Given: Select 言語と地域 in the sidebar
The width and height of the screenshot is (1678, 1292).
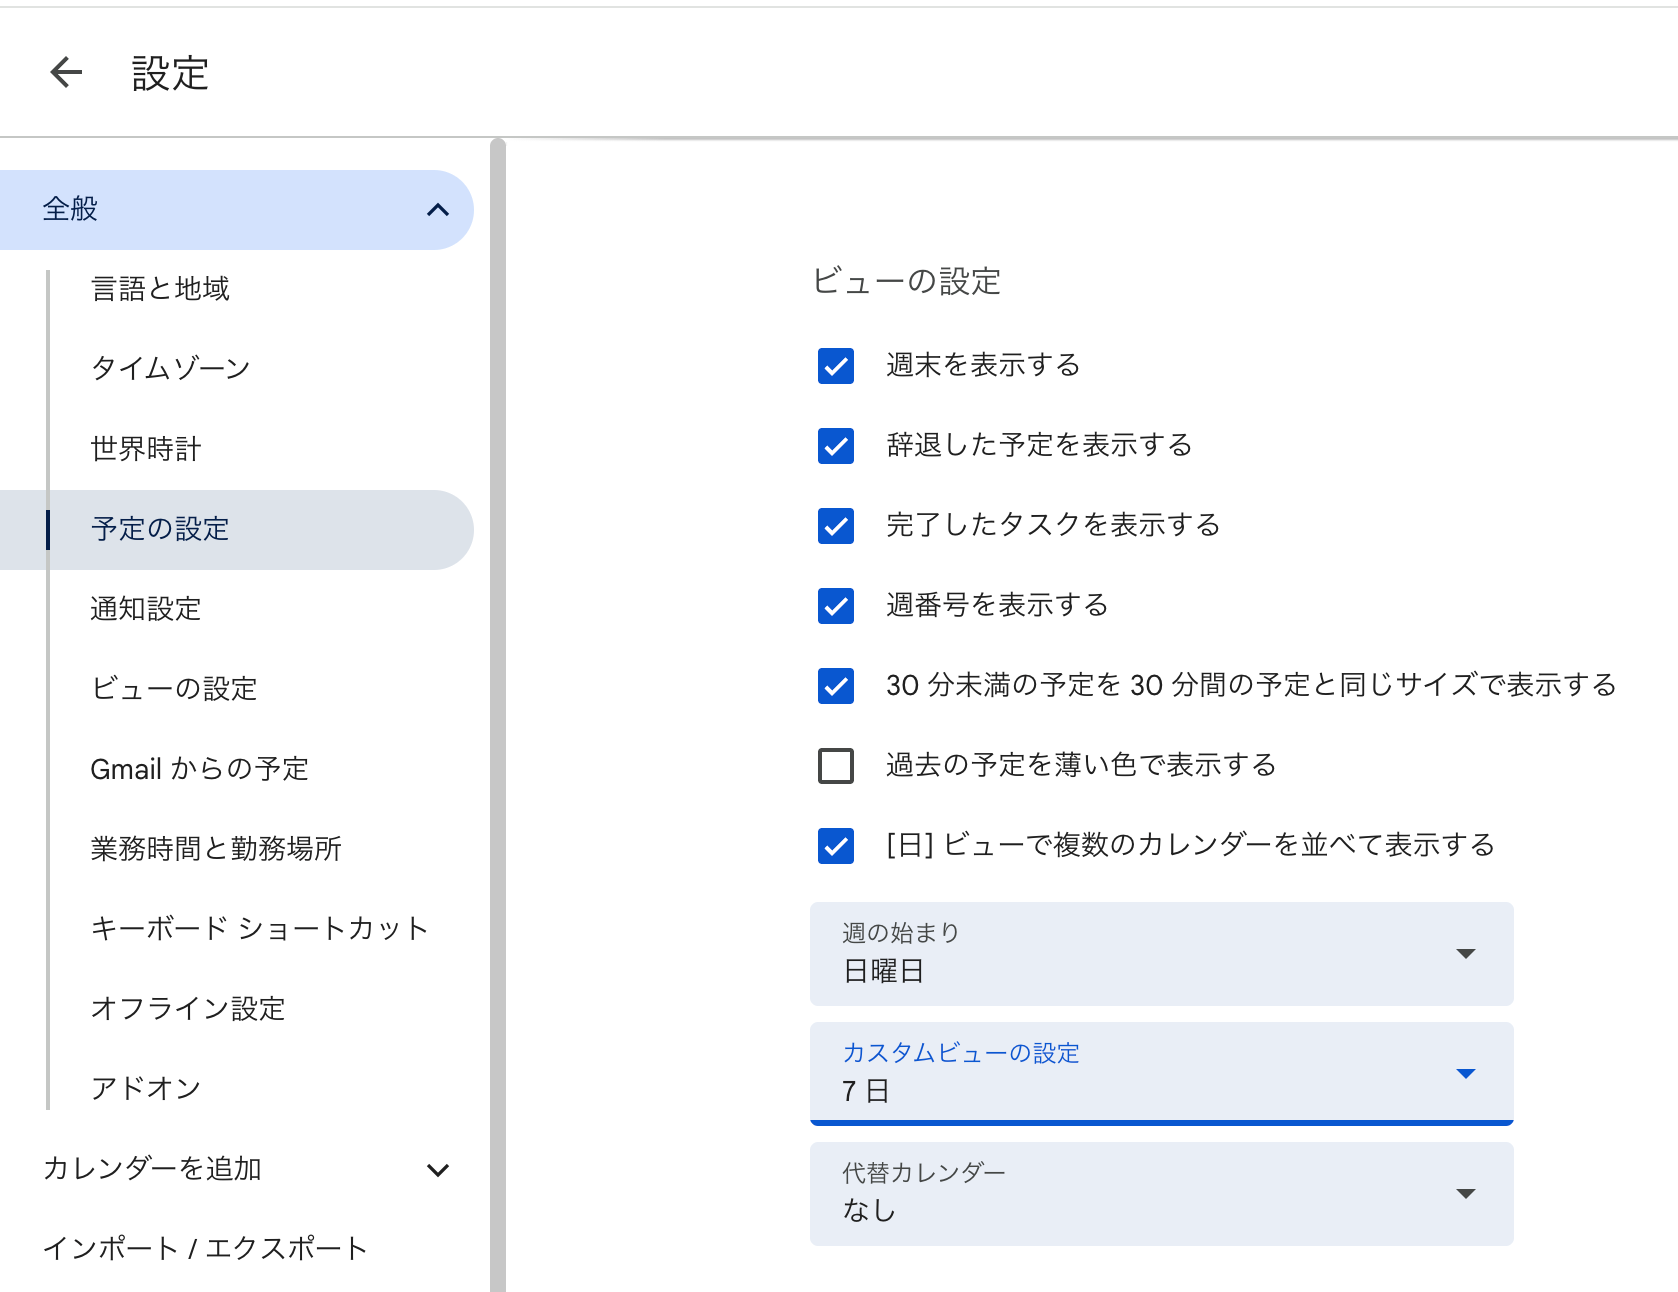Looking at the screenshot, I should (x=160, y=289).
